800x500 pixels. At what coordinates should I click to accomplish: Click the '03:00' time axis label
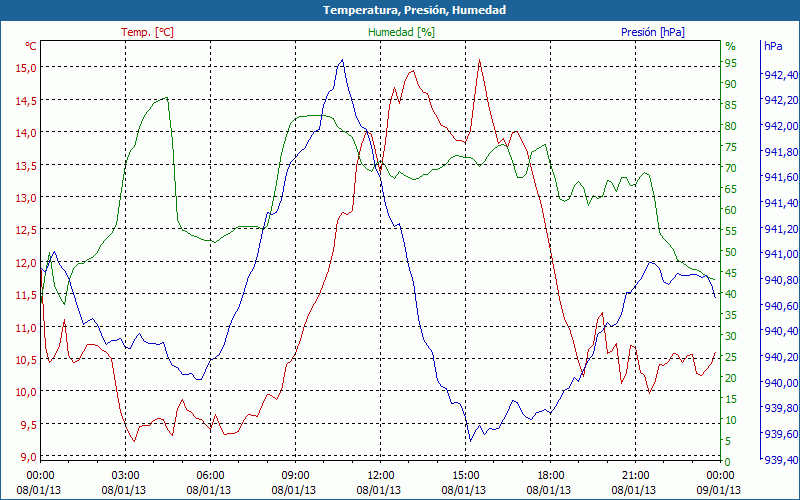(x=126, y=476)
